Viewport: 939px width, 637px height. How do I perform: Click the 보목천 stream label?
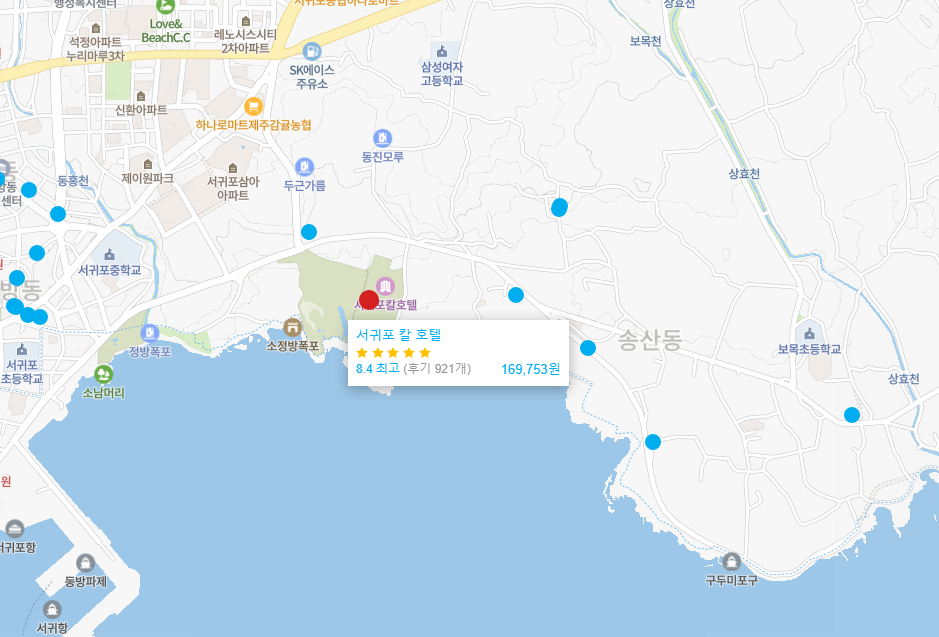(645, 41)
